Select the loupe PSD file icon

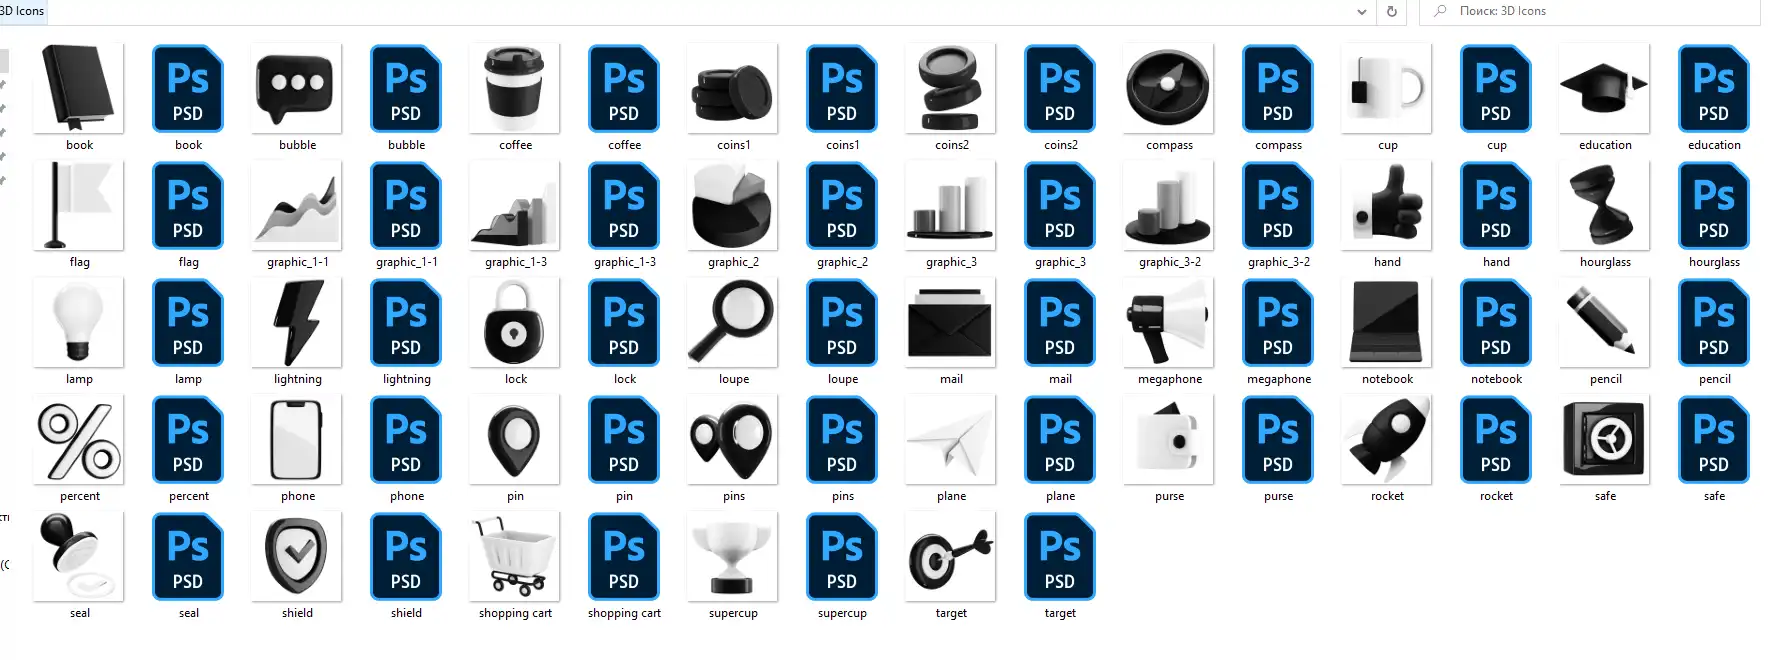pos(842,322)
